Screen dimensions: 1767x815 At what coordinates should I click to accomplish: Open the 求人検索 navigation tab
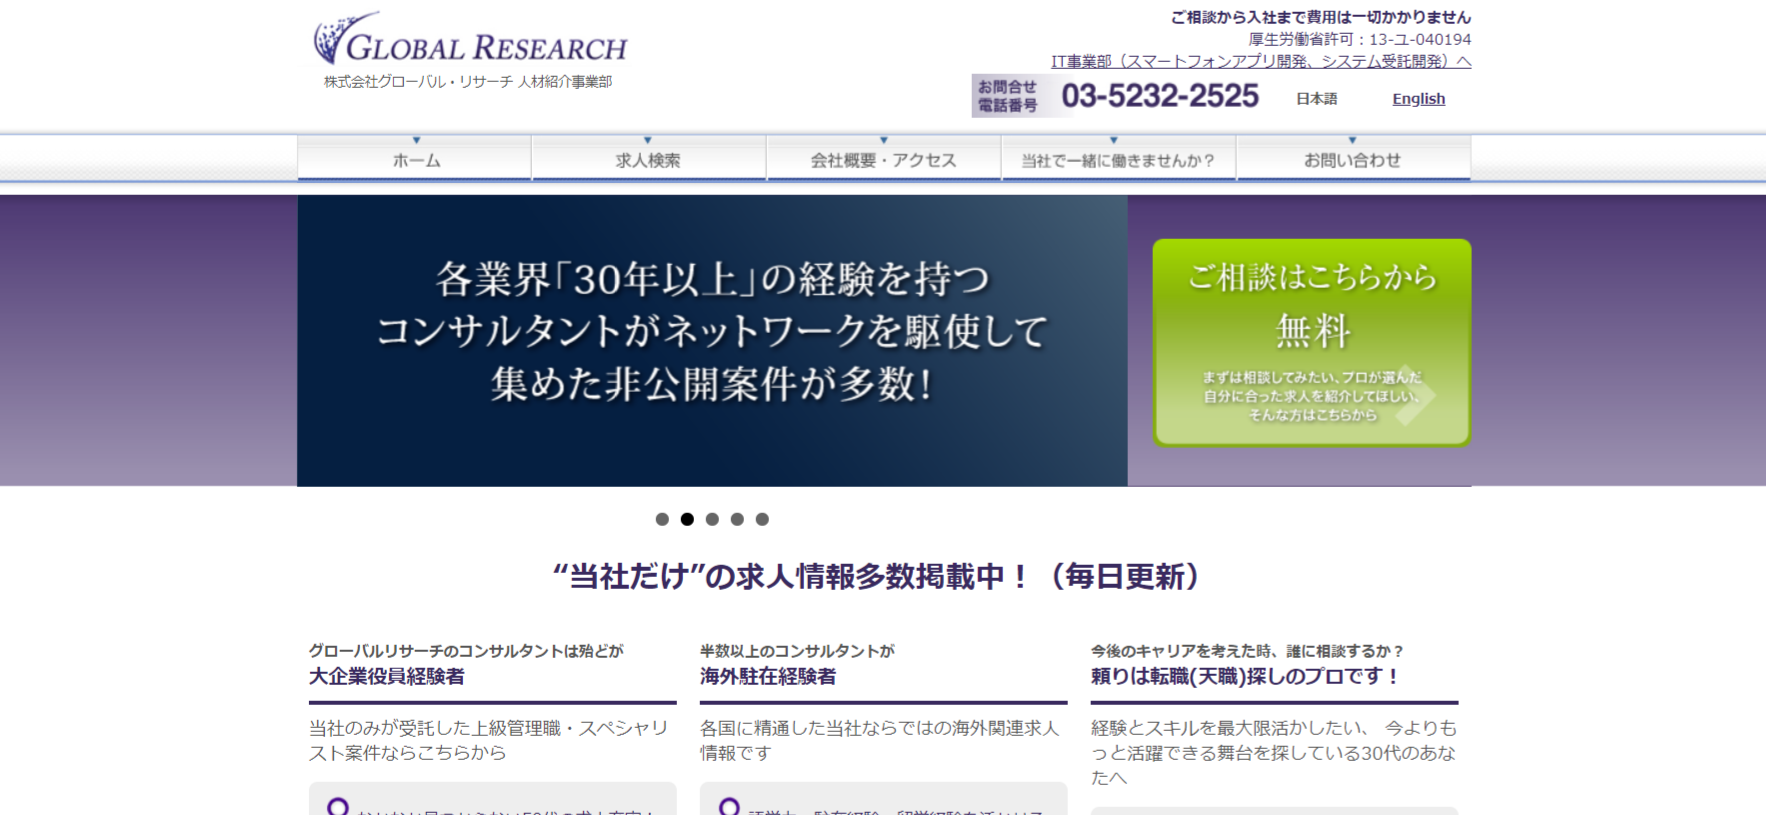(648, 160)
